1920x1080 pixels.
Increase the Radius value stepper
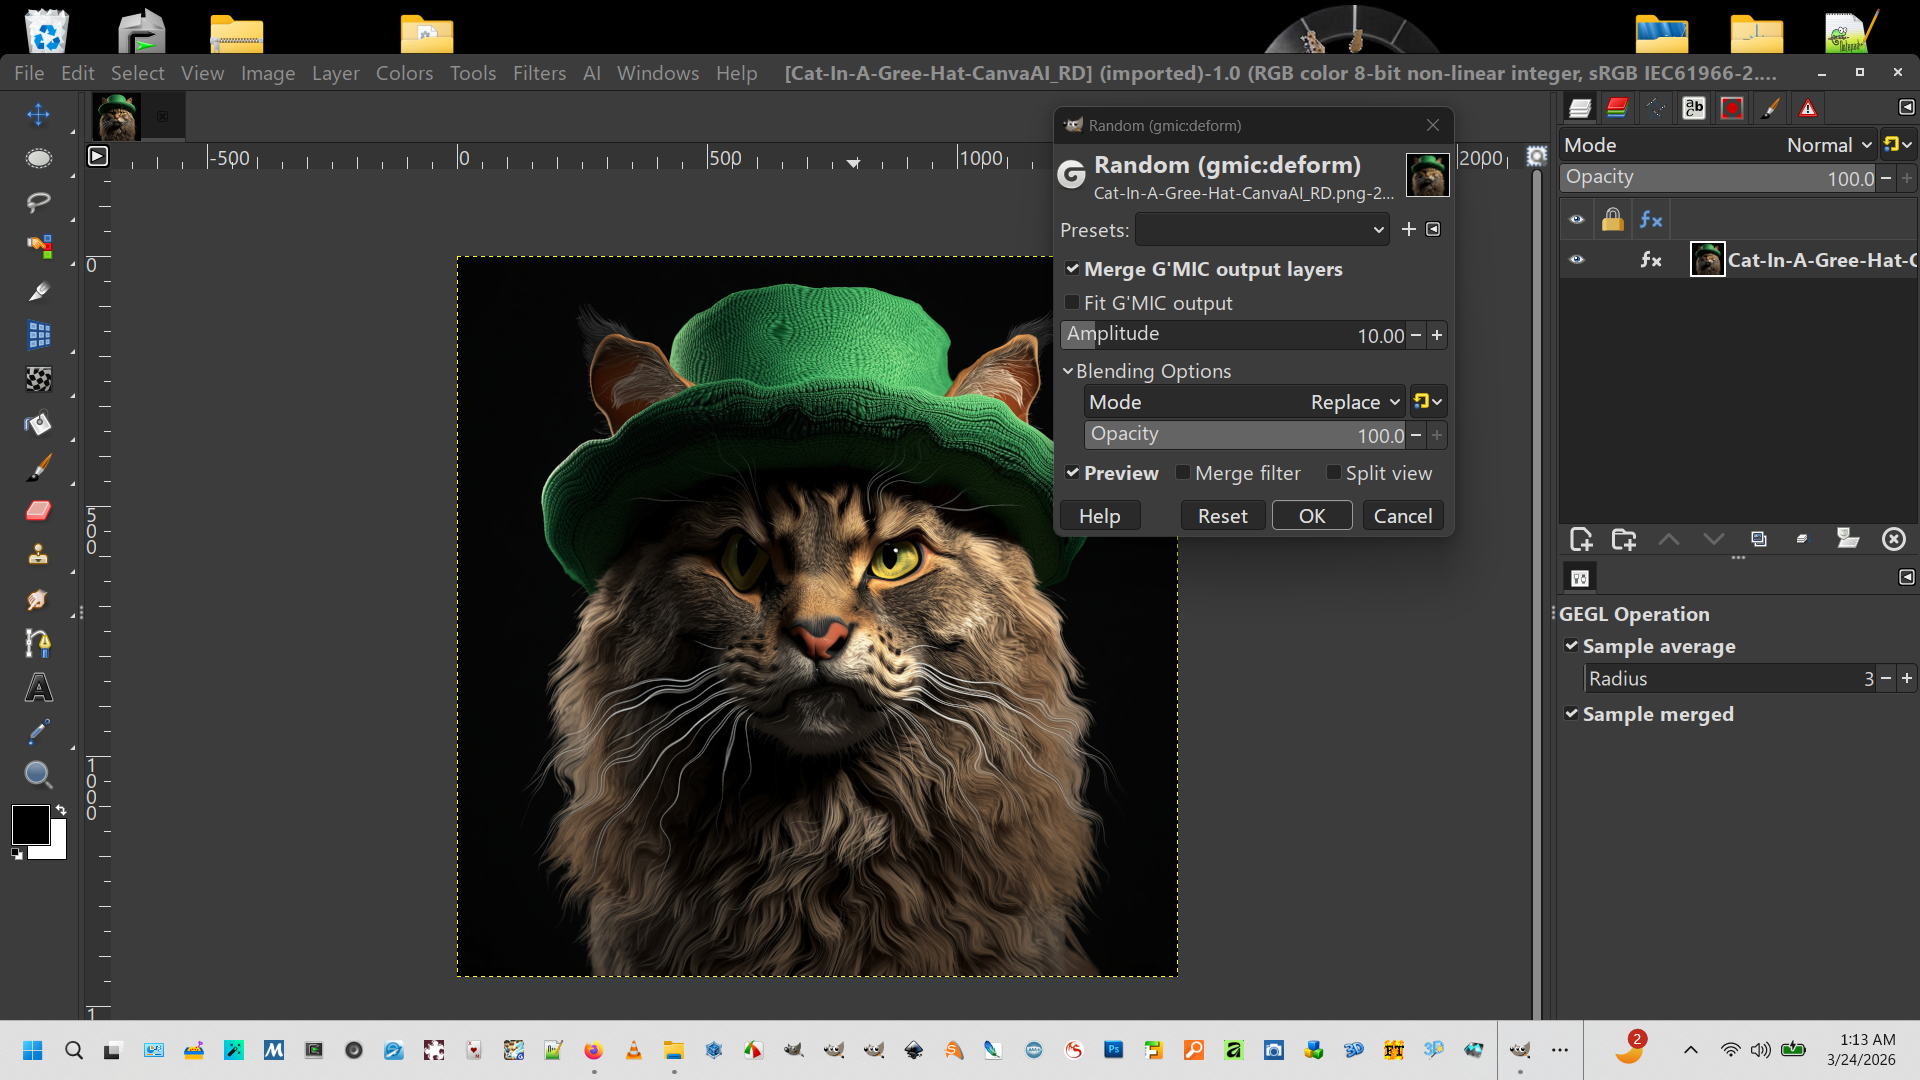(x=1907, y=678)
